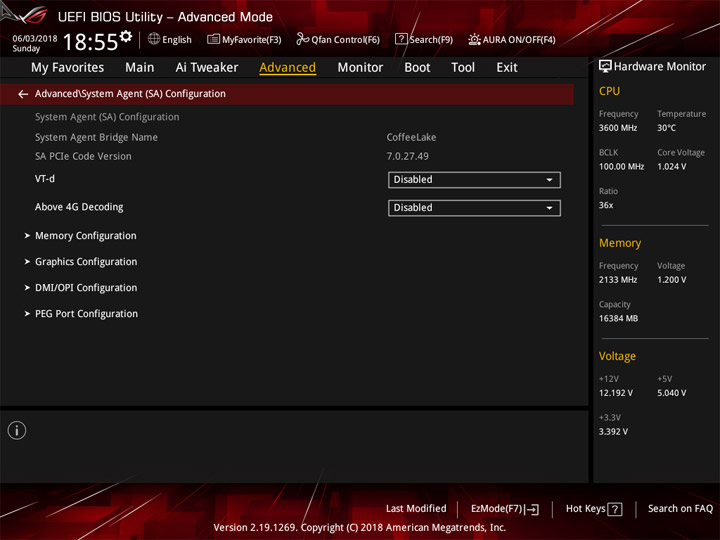Switch to Monitor tab
This screenshot has height=540, width=720.
360,68
